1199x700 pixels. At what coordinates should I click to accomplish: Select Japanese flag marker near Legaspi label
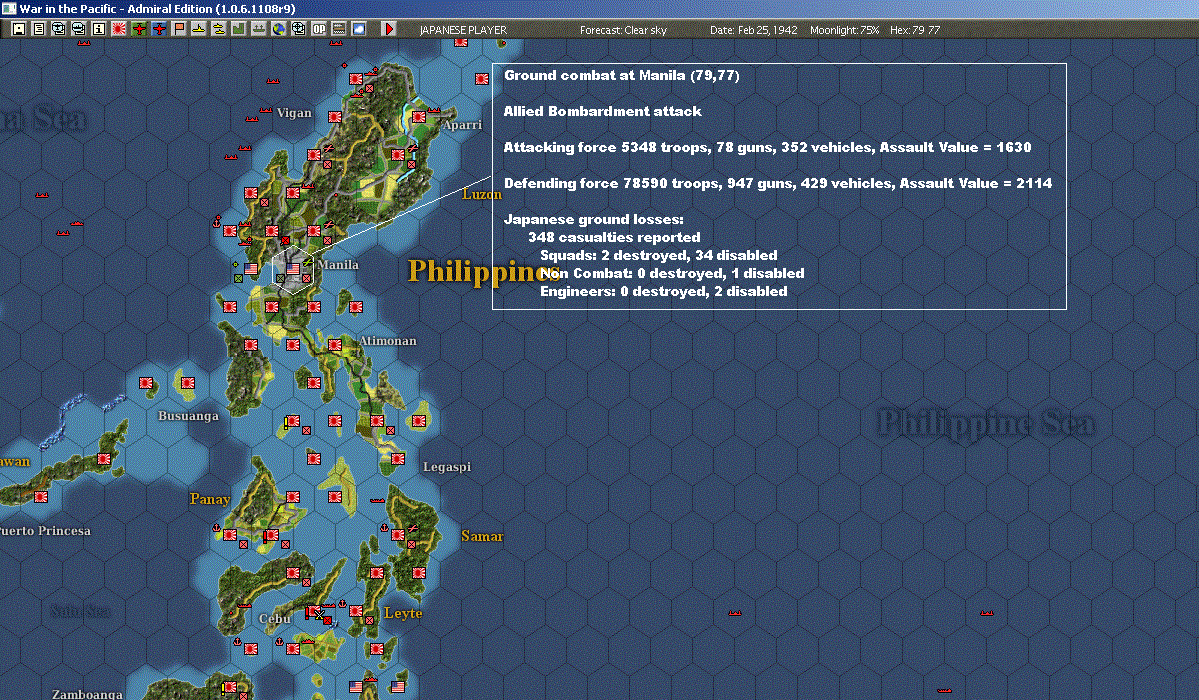(398, 459)
